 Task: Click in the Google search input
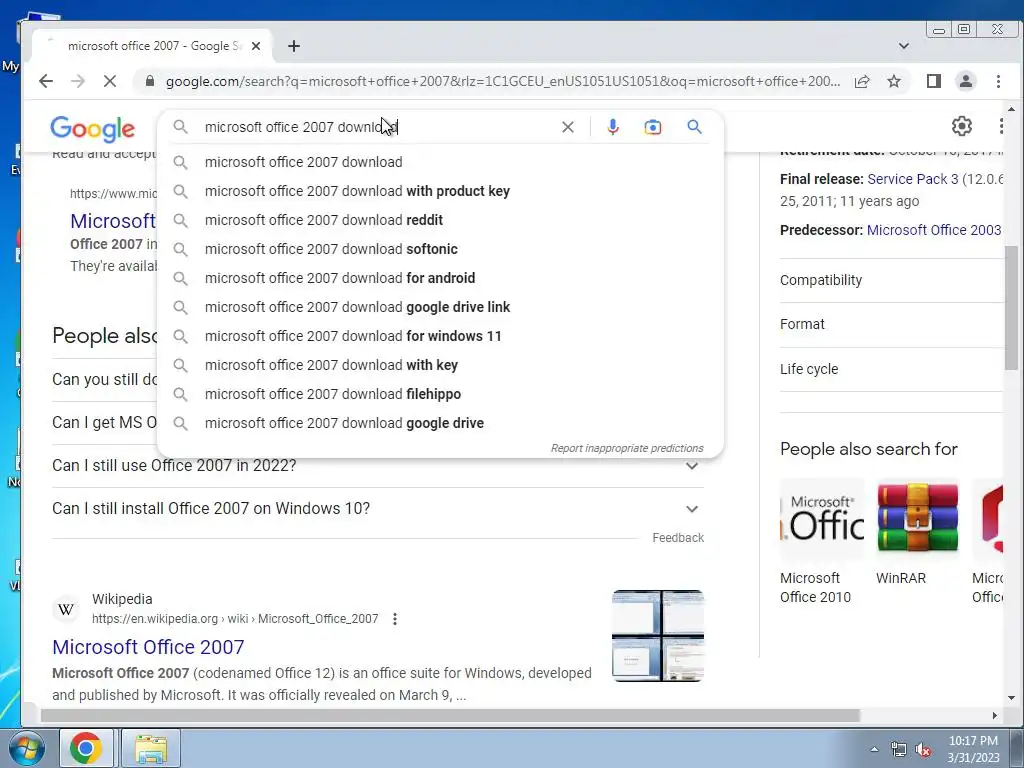click(x=379, y=127)
